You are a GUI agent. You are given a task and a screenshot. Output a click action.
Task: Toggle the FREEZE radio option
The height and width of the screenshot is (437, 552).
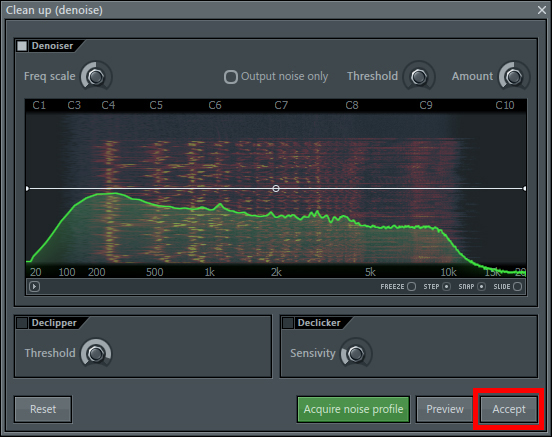tap(411, 287)
